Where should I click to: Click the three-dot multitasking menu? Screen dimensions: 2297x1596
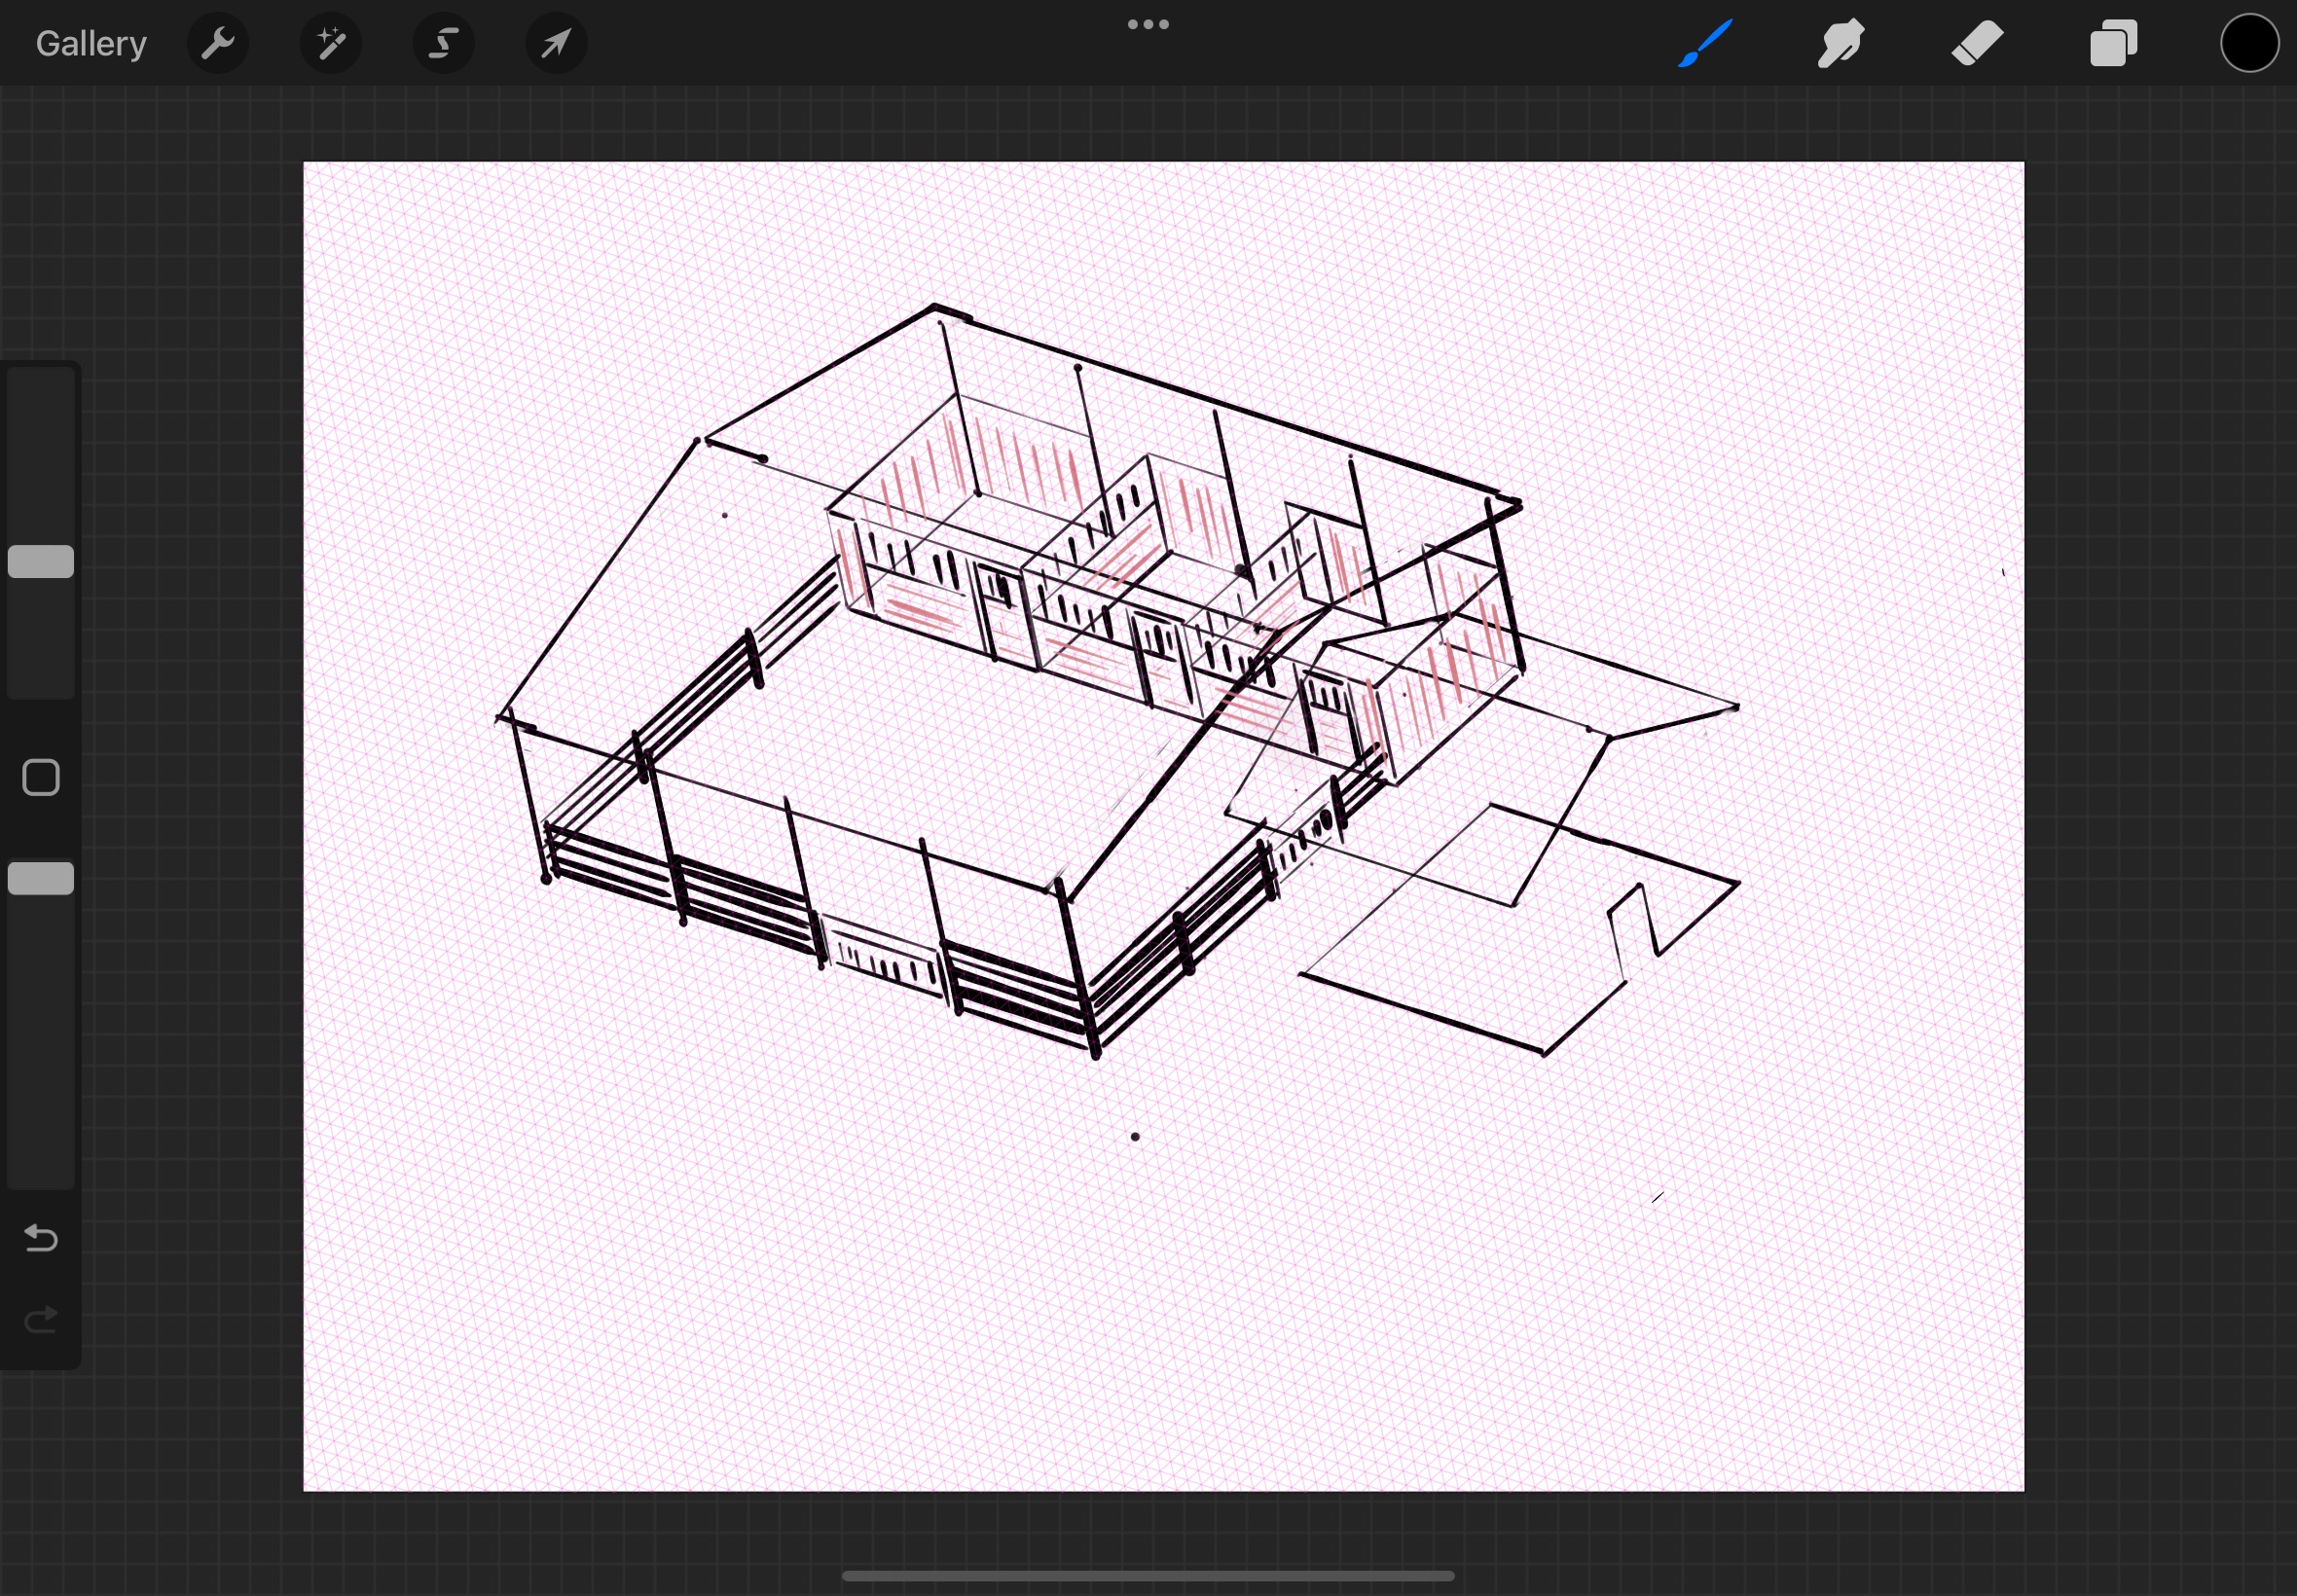click(x=1148, y=24)
